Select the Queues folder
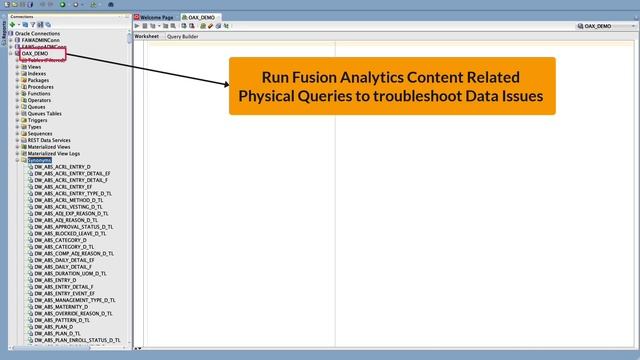This screenshot has height=360, width=640. [36, 107]
